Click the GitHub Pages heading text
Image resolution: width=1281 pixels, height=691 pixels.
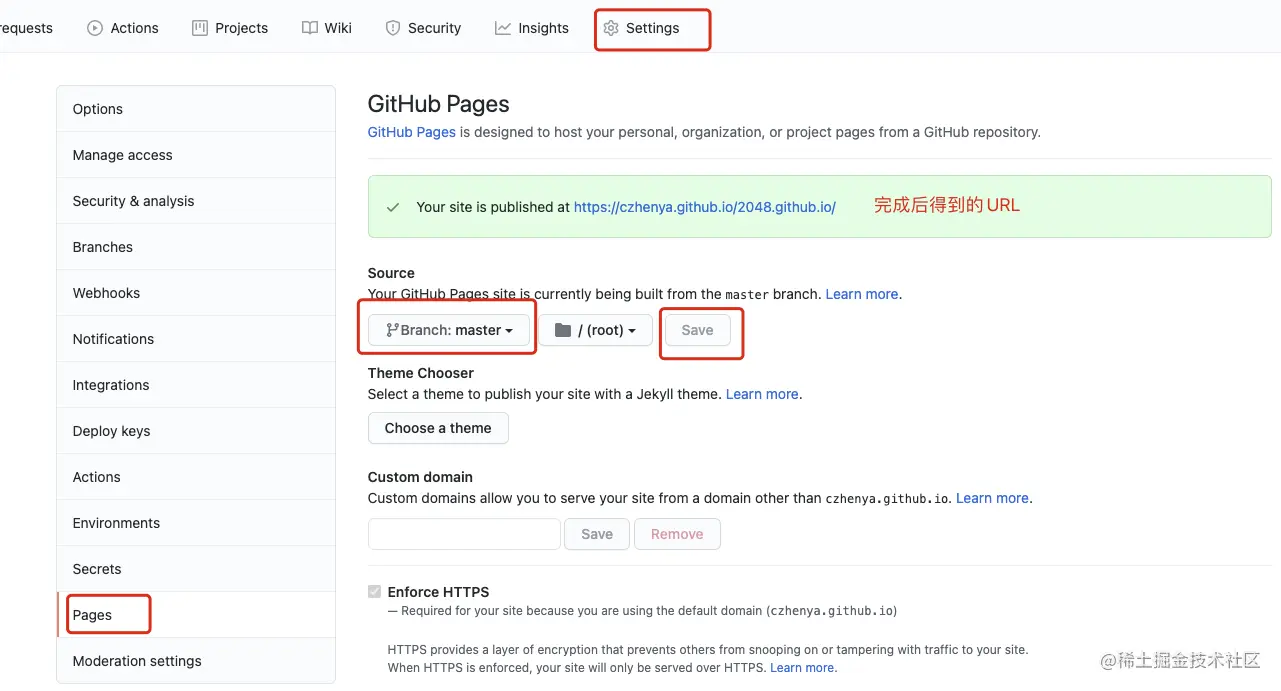pos(439,104)
